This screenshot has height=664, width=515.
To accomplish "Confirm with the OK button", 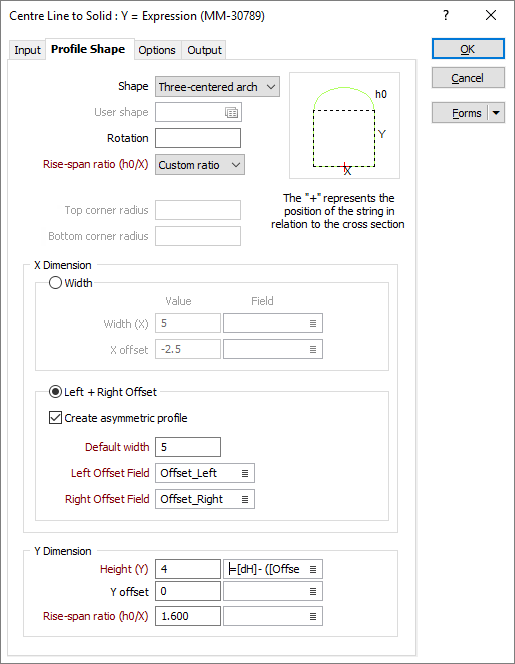I will click(x=468, y=49).
